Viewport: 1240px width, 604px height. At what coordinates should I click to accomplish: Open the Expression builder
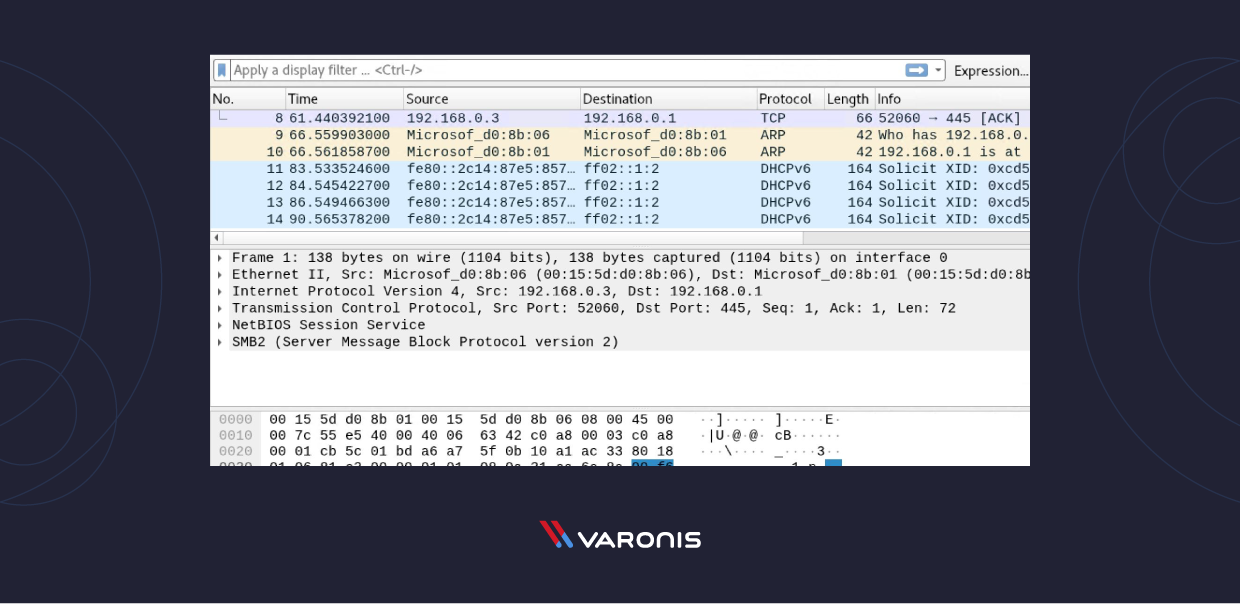[990, 70]
